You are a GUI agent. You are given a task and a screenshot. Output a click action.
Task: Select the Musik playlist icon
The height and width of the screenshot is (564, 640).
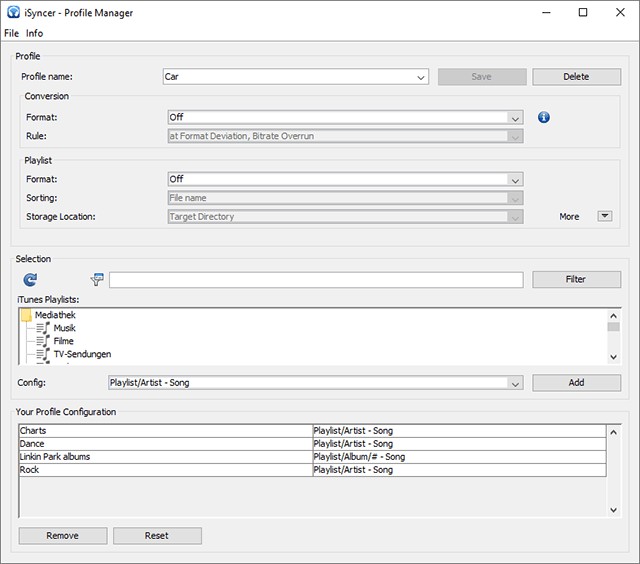click(x=43, y=328)
